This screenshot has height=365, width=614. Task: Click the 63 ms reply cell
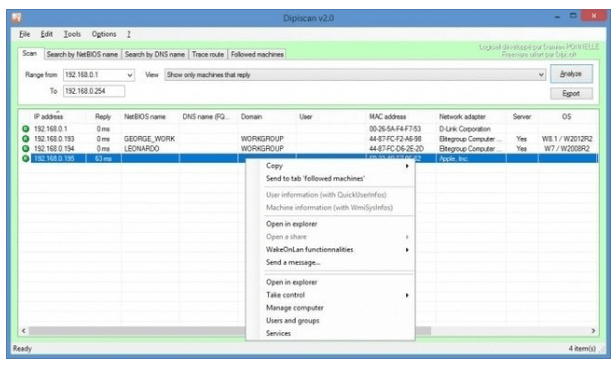103,159
